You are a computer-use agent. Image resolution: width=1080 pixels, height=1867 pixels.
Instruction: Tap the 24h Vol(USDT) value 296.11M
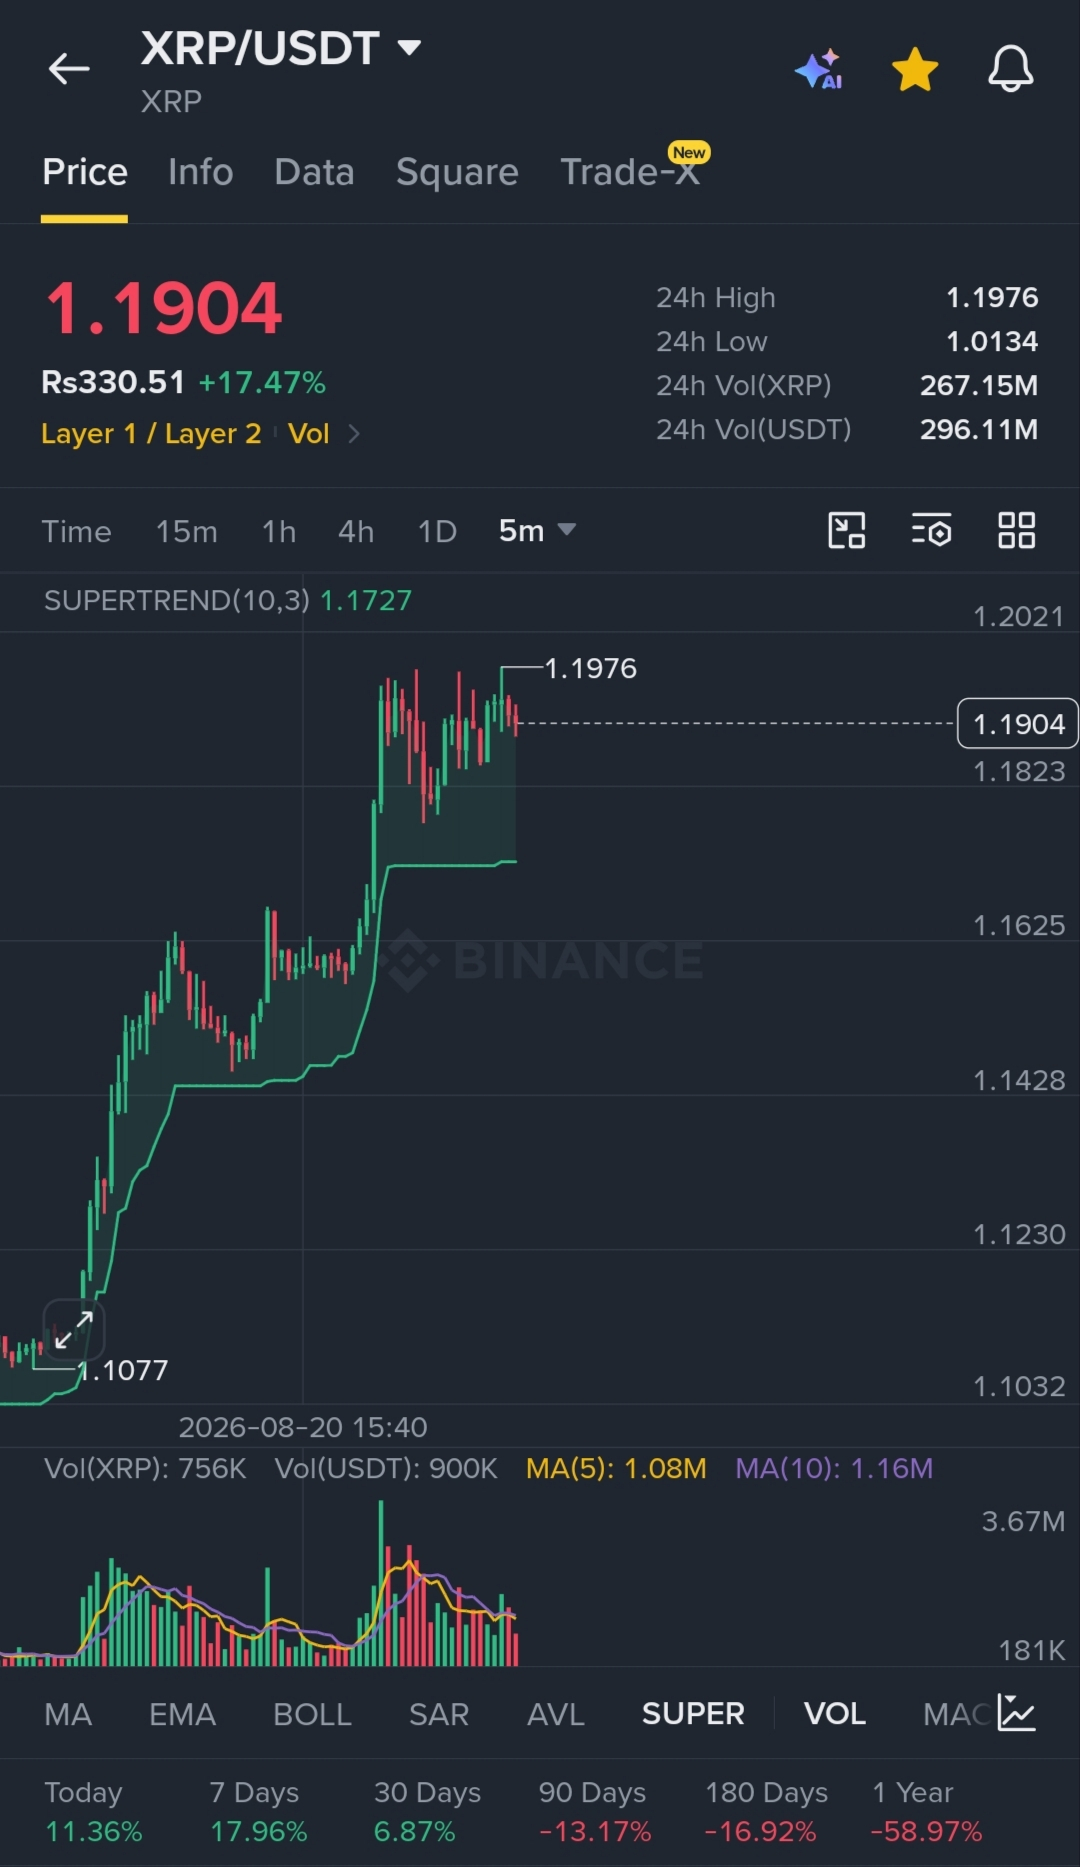[979, 429]
